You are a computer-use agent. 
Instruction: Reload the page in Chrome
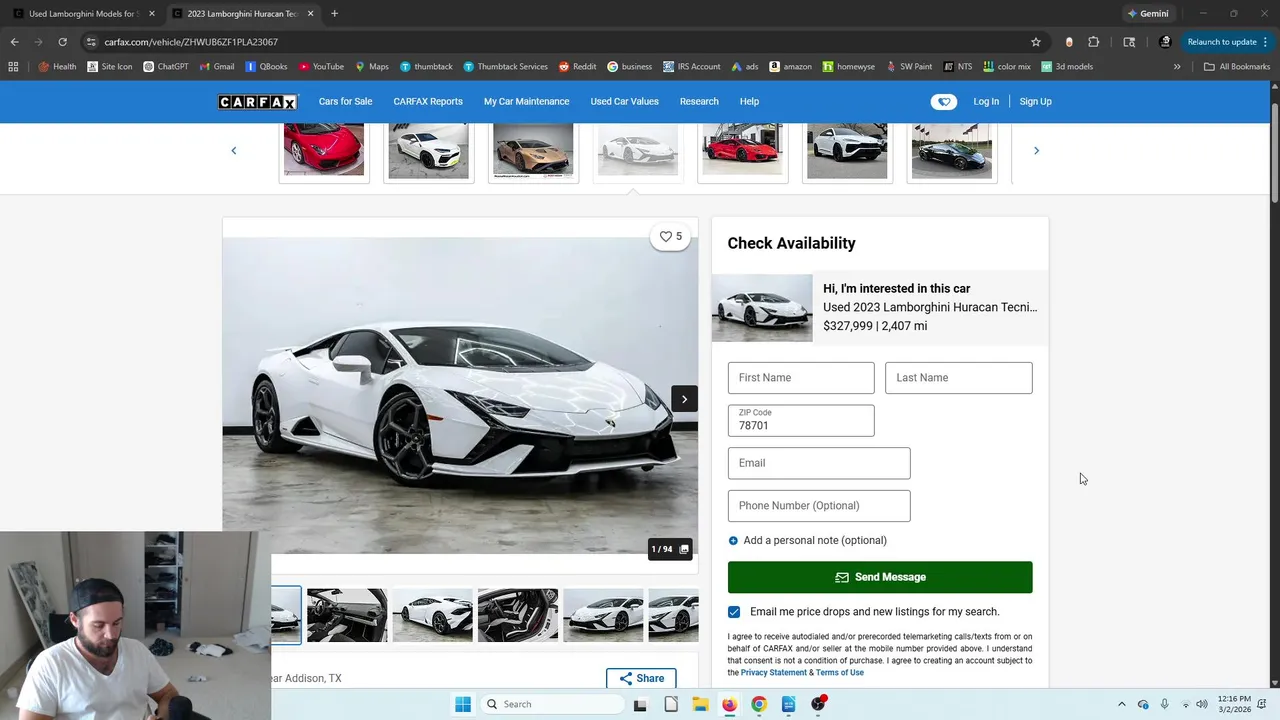62,42
